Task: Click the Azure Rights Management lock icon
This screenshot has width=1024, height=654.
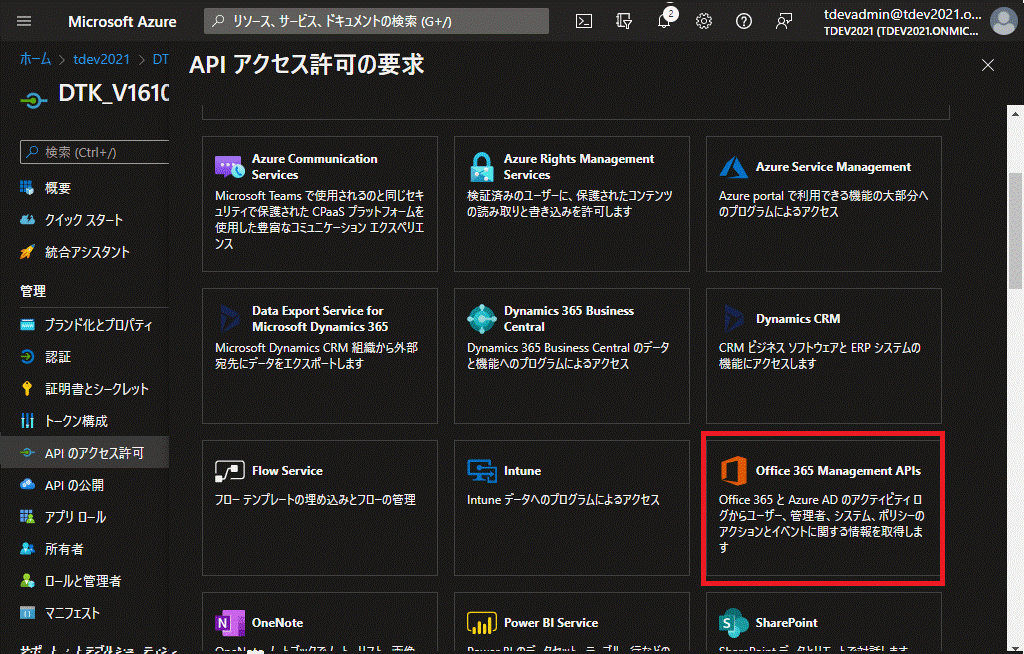Action: point(482,167)
